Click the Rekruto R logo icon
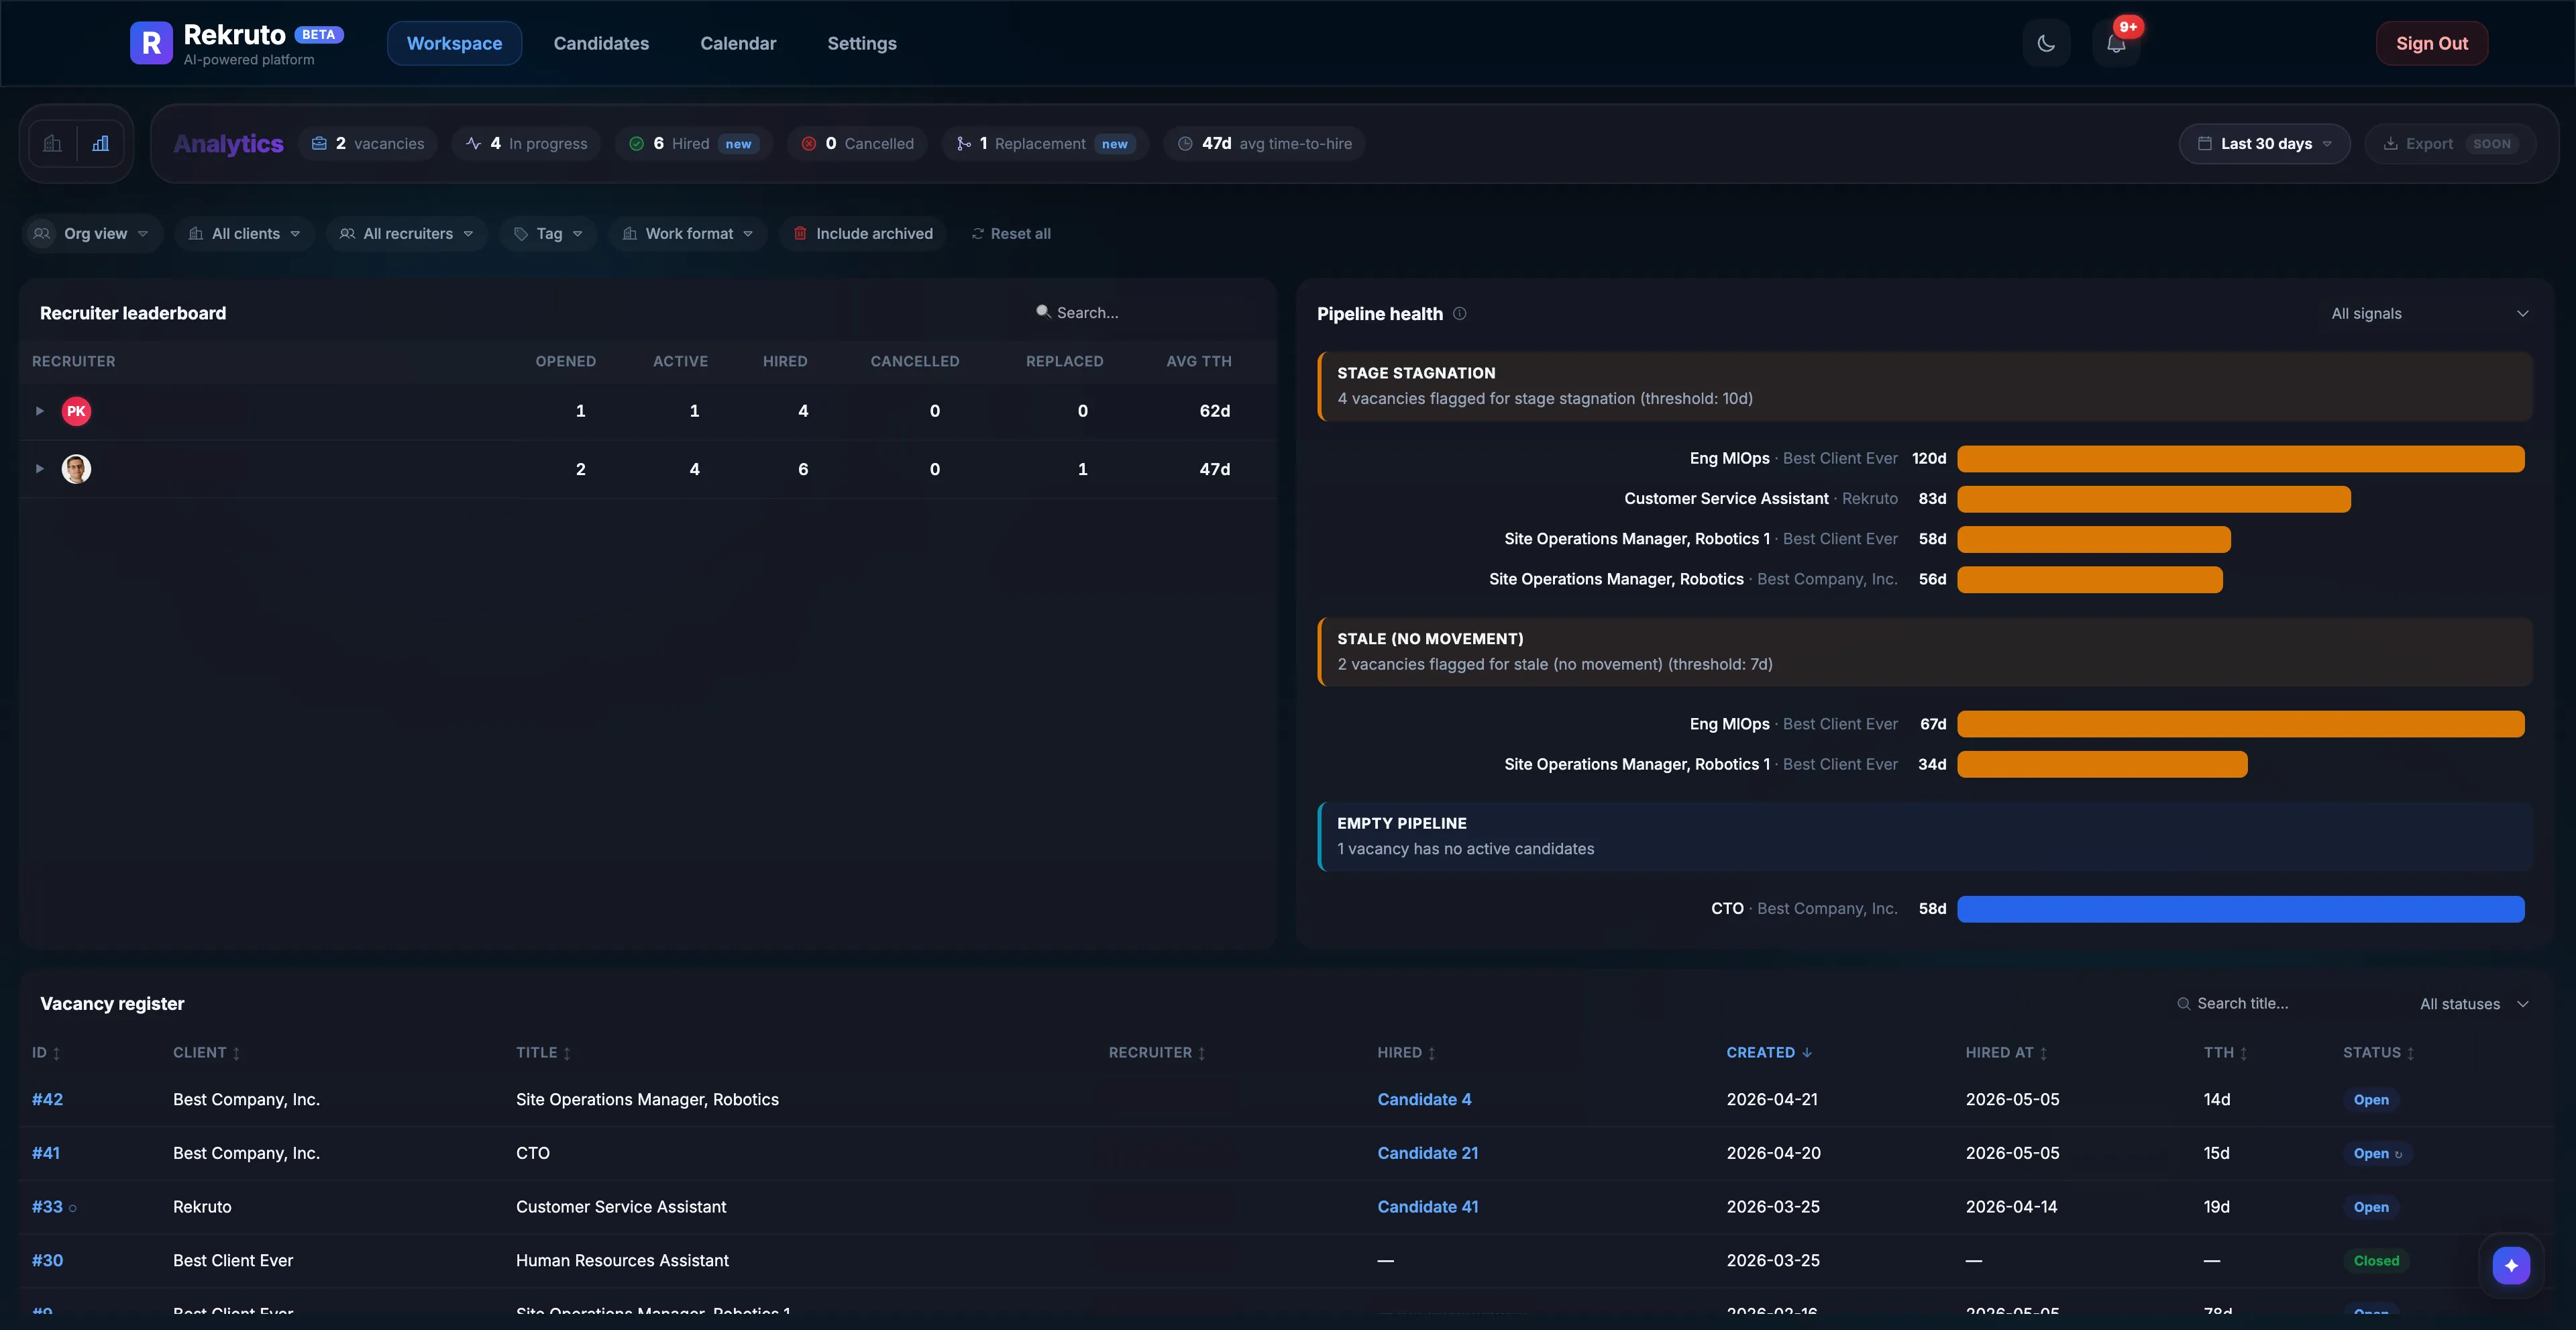 151,43
